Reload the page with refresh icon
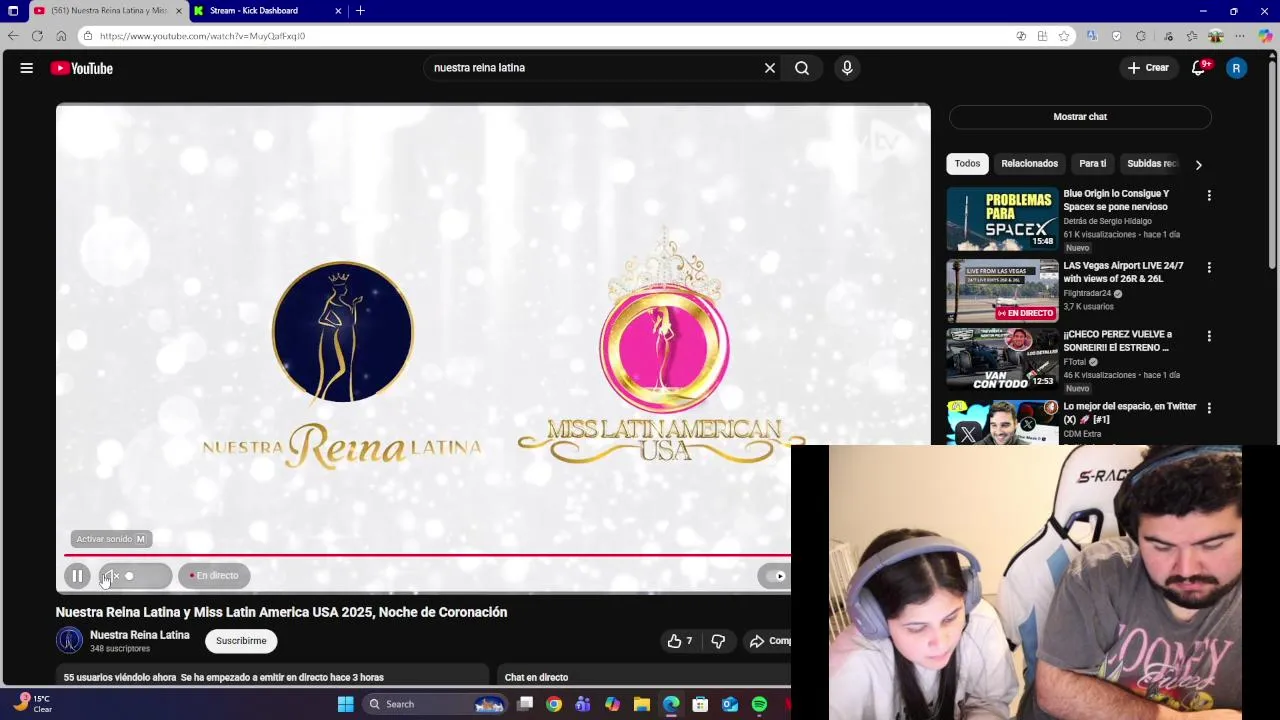Viewport: 1280px width, 720px height. [37, 36]
